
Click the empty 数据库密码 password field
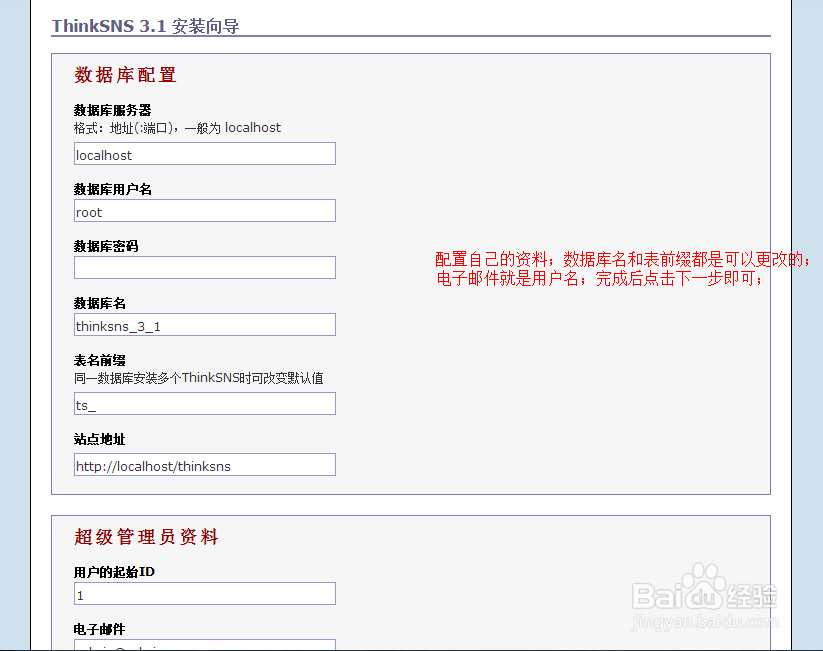204,267
